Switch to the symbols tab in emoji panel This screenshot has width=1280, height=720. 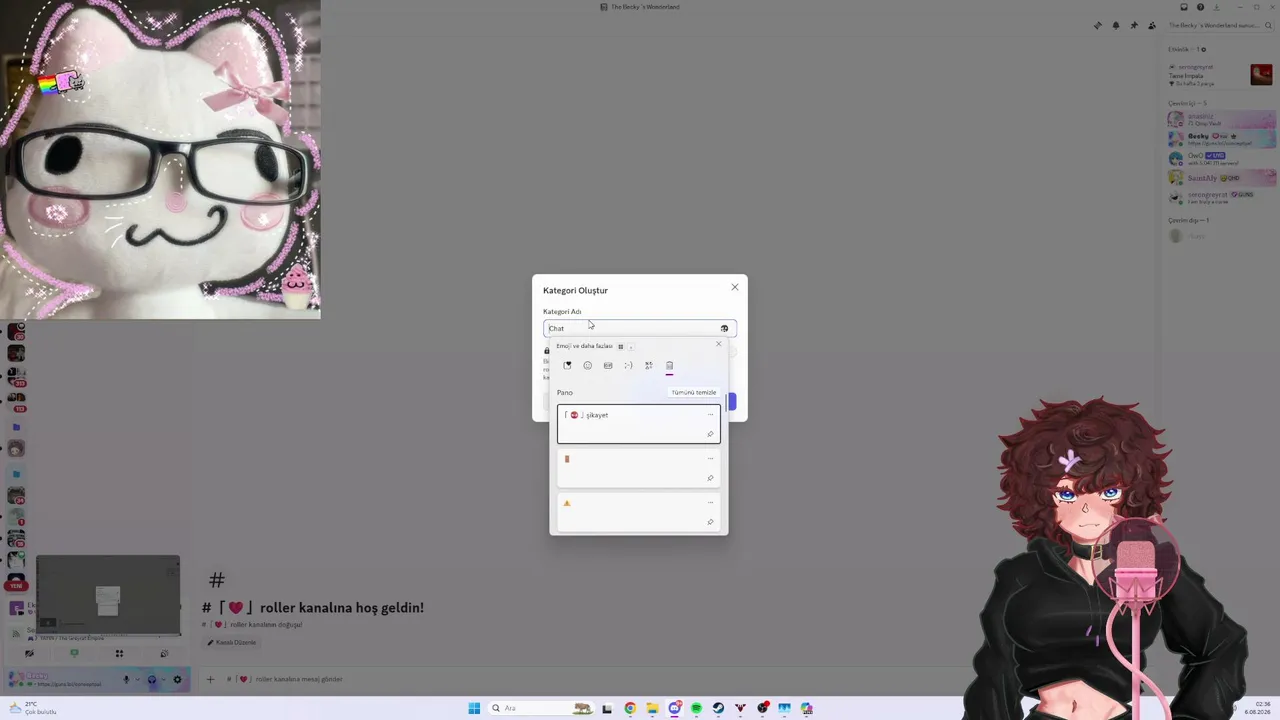point(649,365)
